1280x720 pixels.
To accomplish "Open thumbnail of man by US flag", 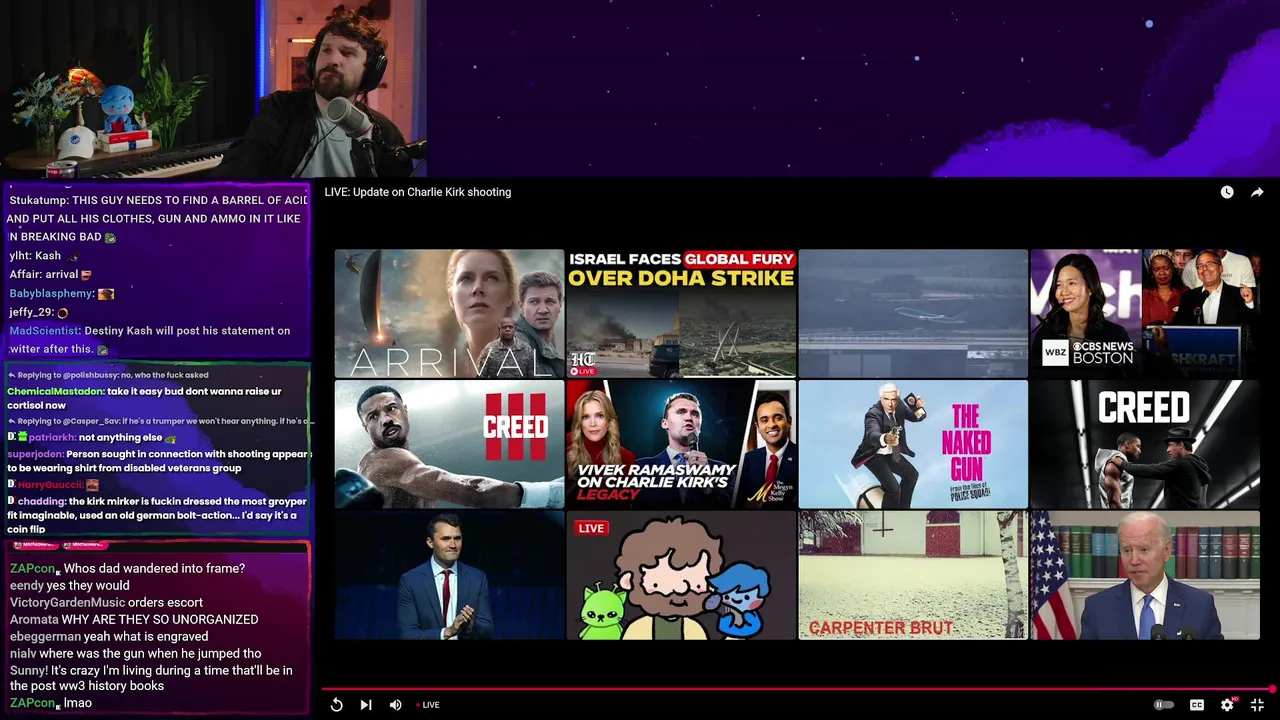I will click(x=1145, y=575).
